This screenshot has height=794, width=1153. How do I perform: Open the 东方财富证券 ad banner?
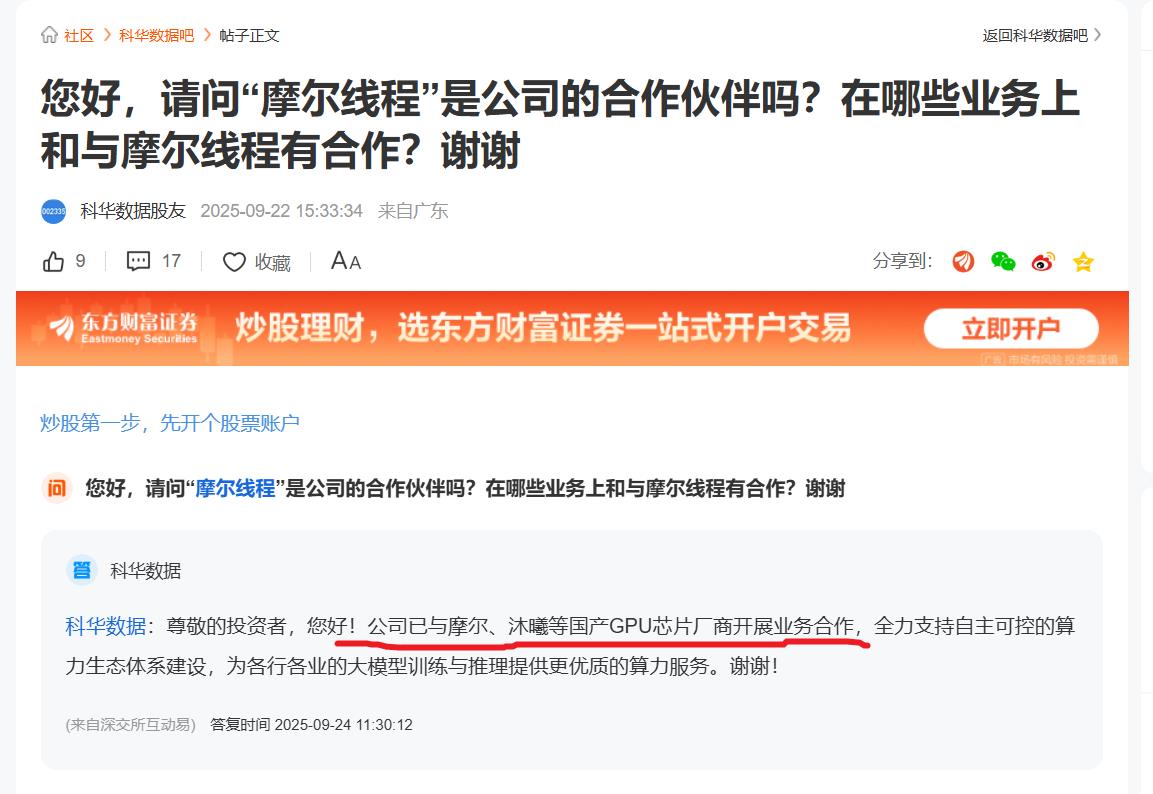coord(572,328)
